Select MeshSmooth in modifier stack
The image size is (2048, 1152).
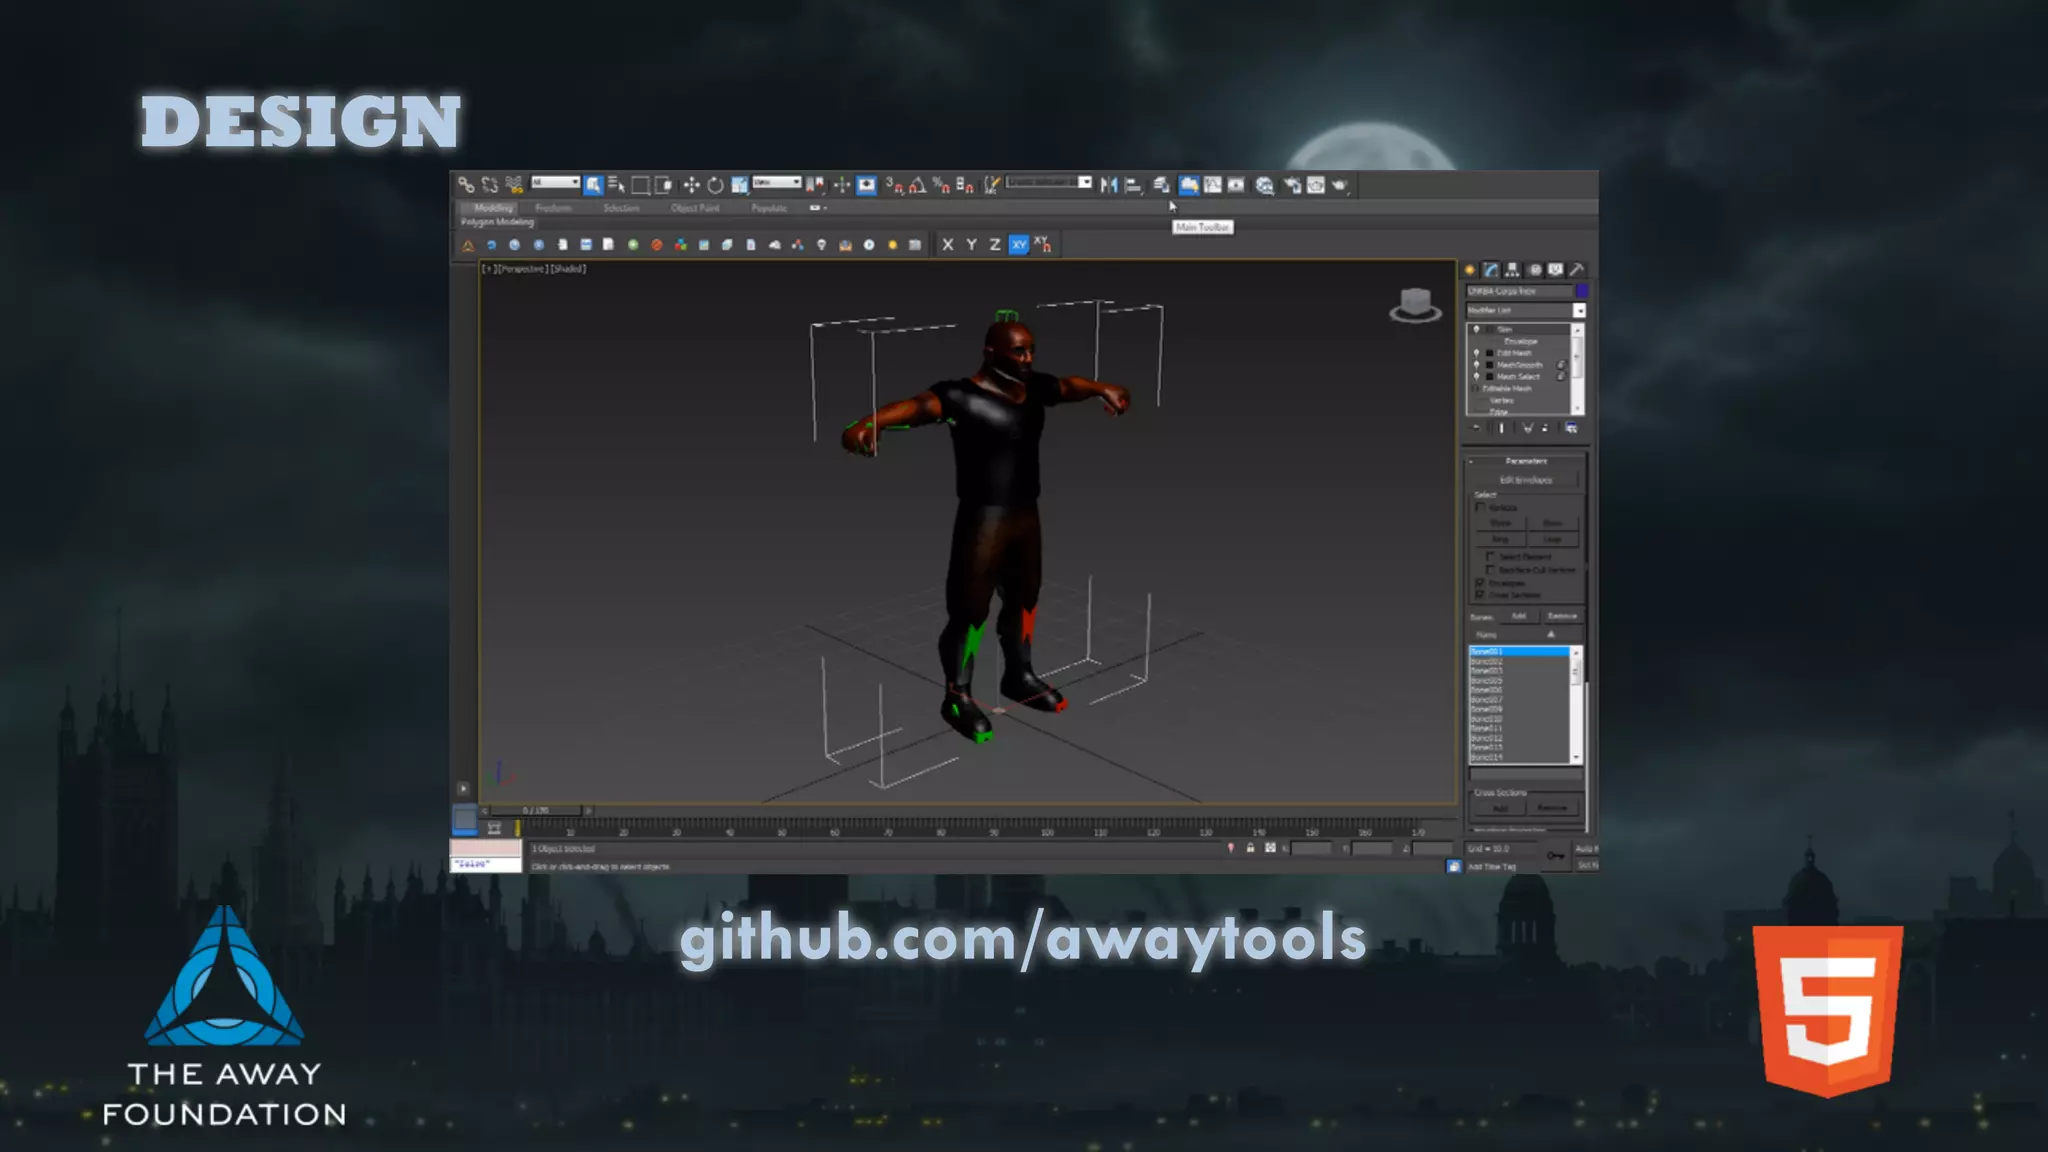tap(1519, 365)
